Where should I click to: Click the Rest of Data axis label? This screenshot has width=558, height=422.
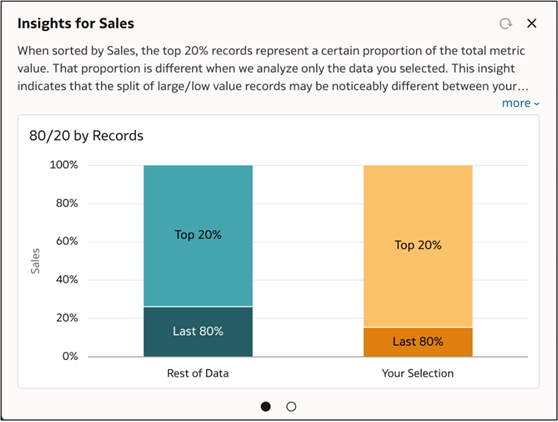[198, 373]
